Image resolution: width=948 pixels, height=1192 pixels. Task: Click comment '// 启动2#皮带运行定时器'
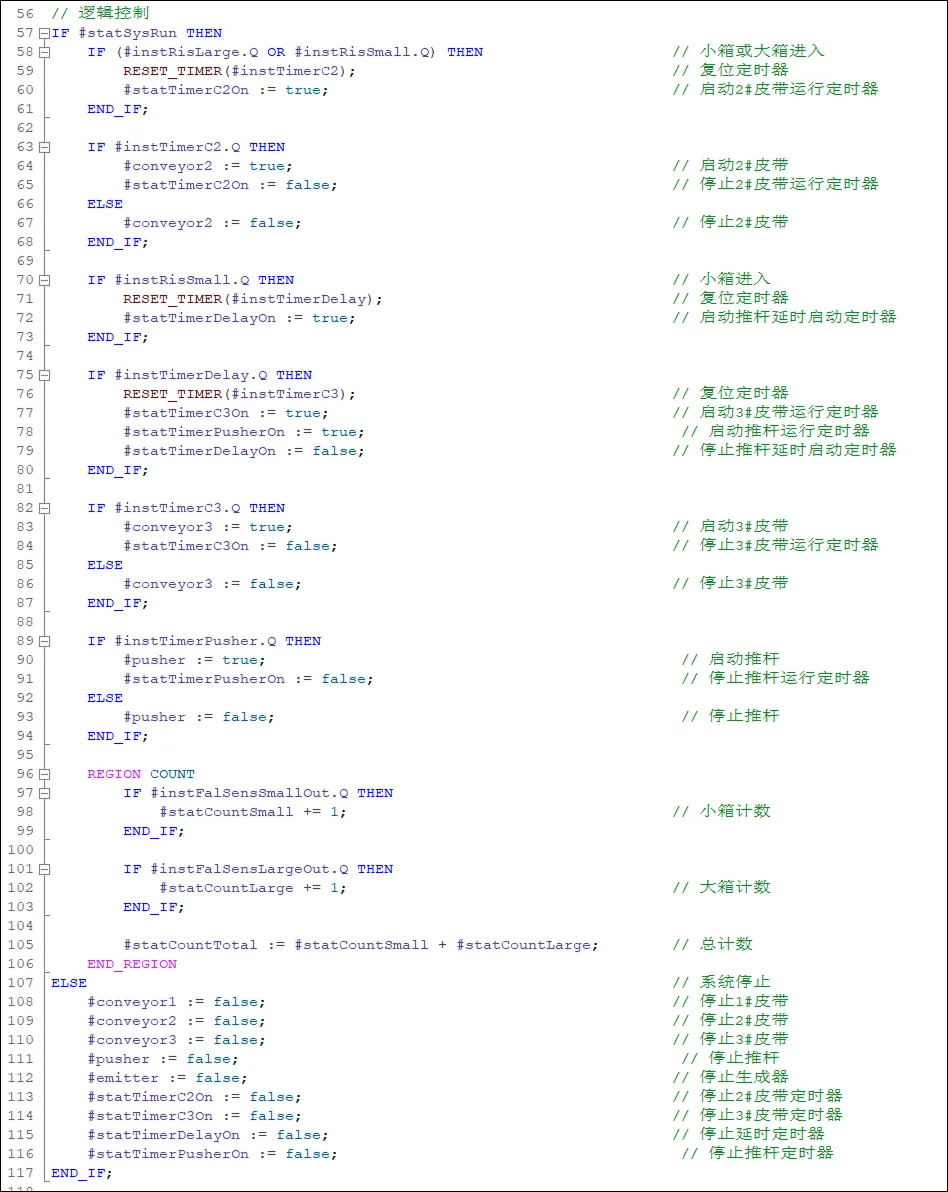775,90
